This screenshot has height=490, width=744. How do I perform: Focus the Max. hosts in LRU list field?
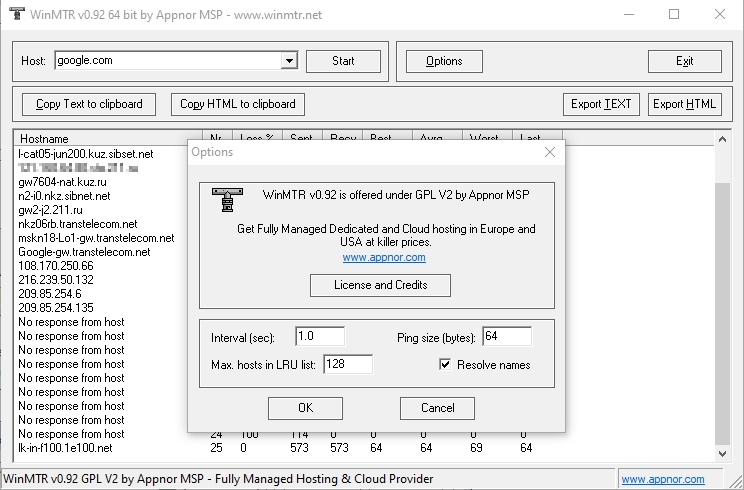[348, 364]
